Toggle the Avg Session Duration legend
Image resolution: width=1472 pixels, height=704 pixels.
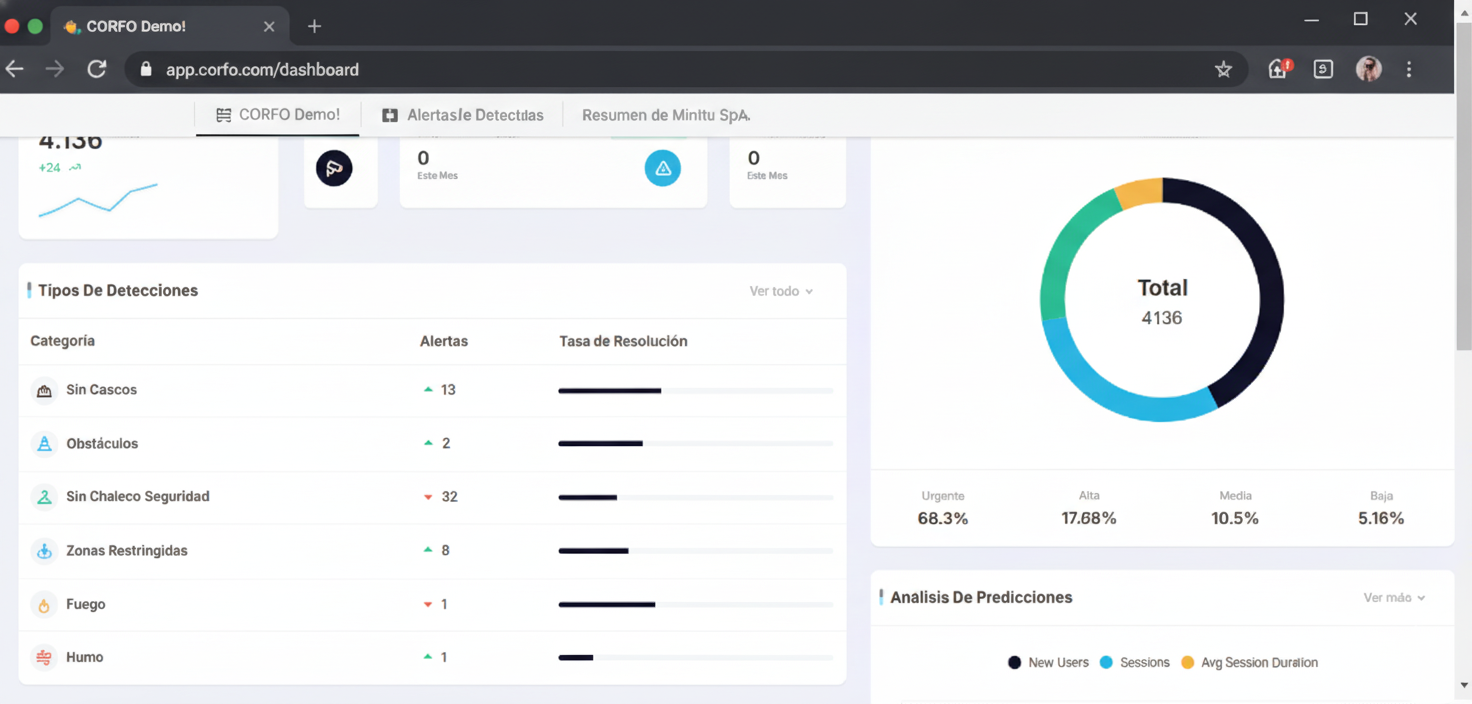pos(1249,662)
